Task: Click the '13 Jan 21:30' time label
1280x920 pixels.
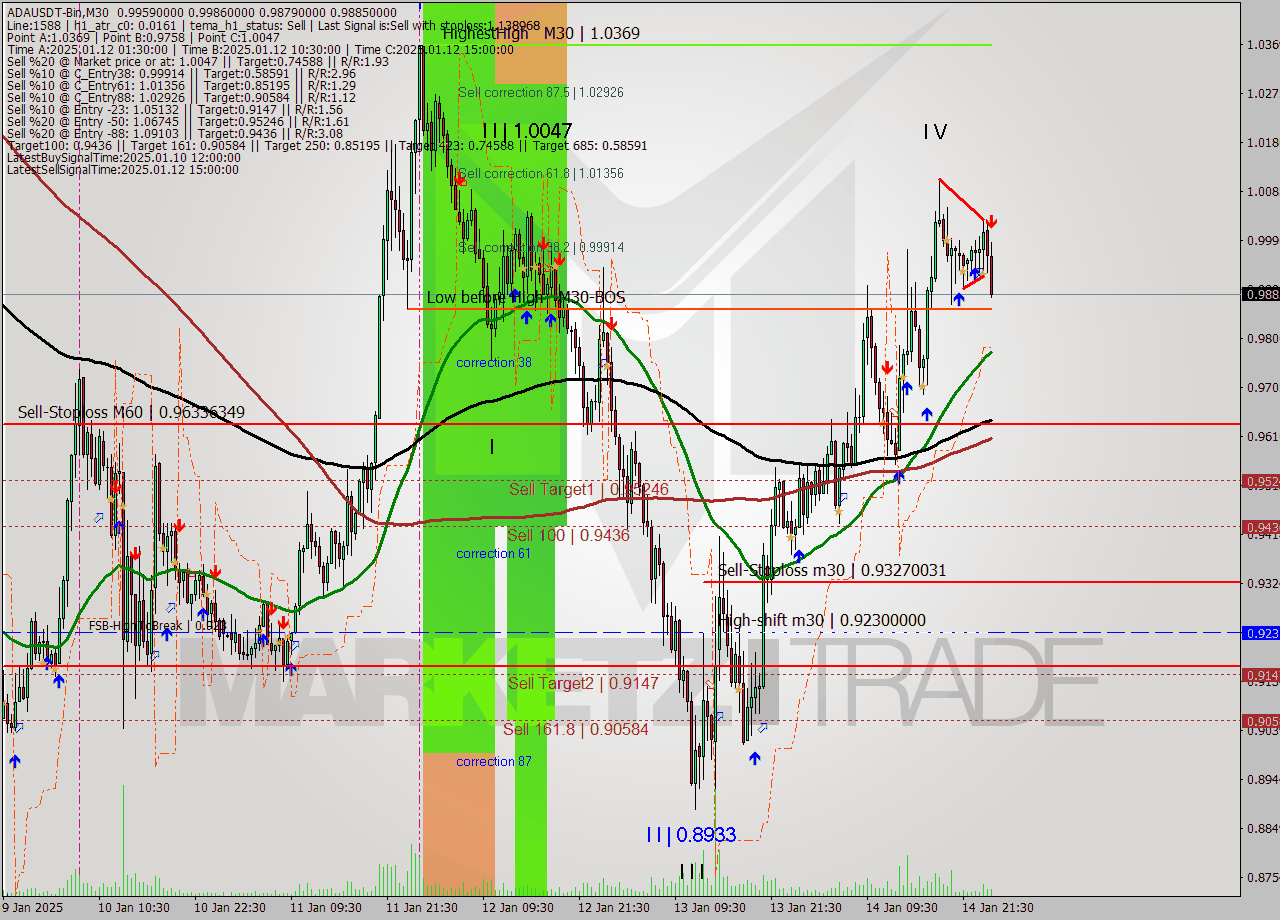Action: (x=805, y=908)
